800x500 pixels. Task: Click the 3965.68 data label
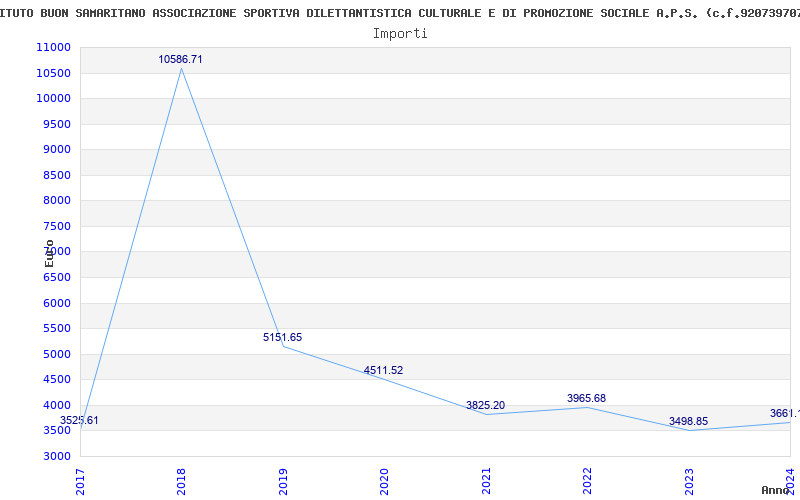tap(586, 398)
